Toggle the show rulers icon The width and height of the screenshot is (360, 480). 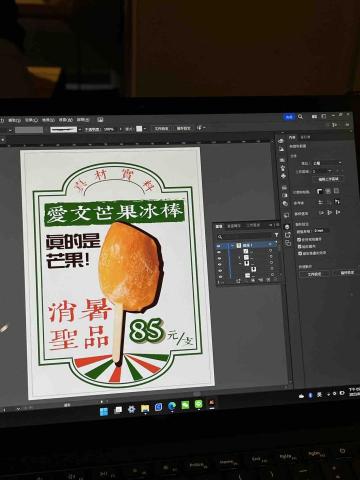pyautogui.click(x=320, y=191)
